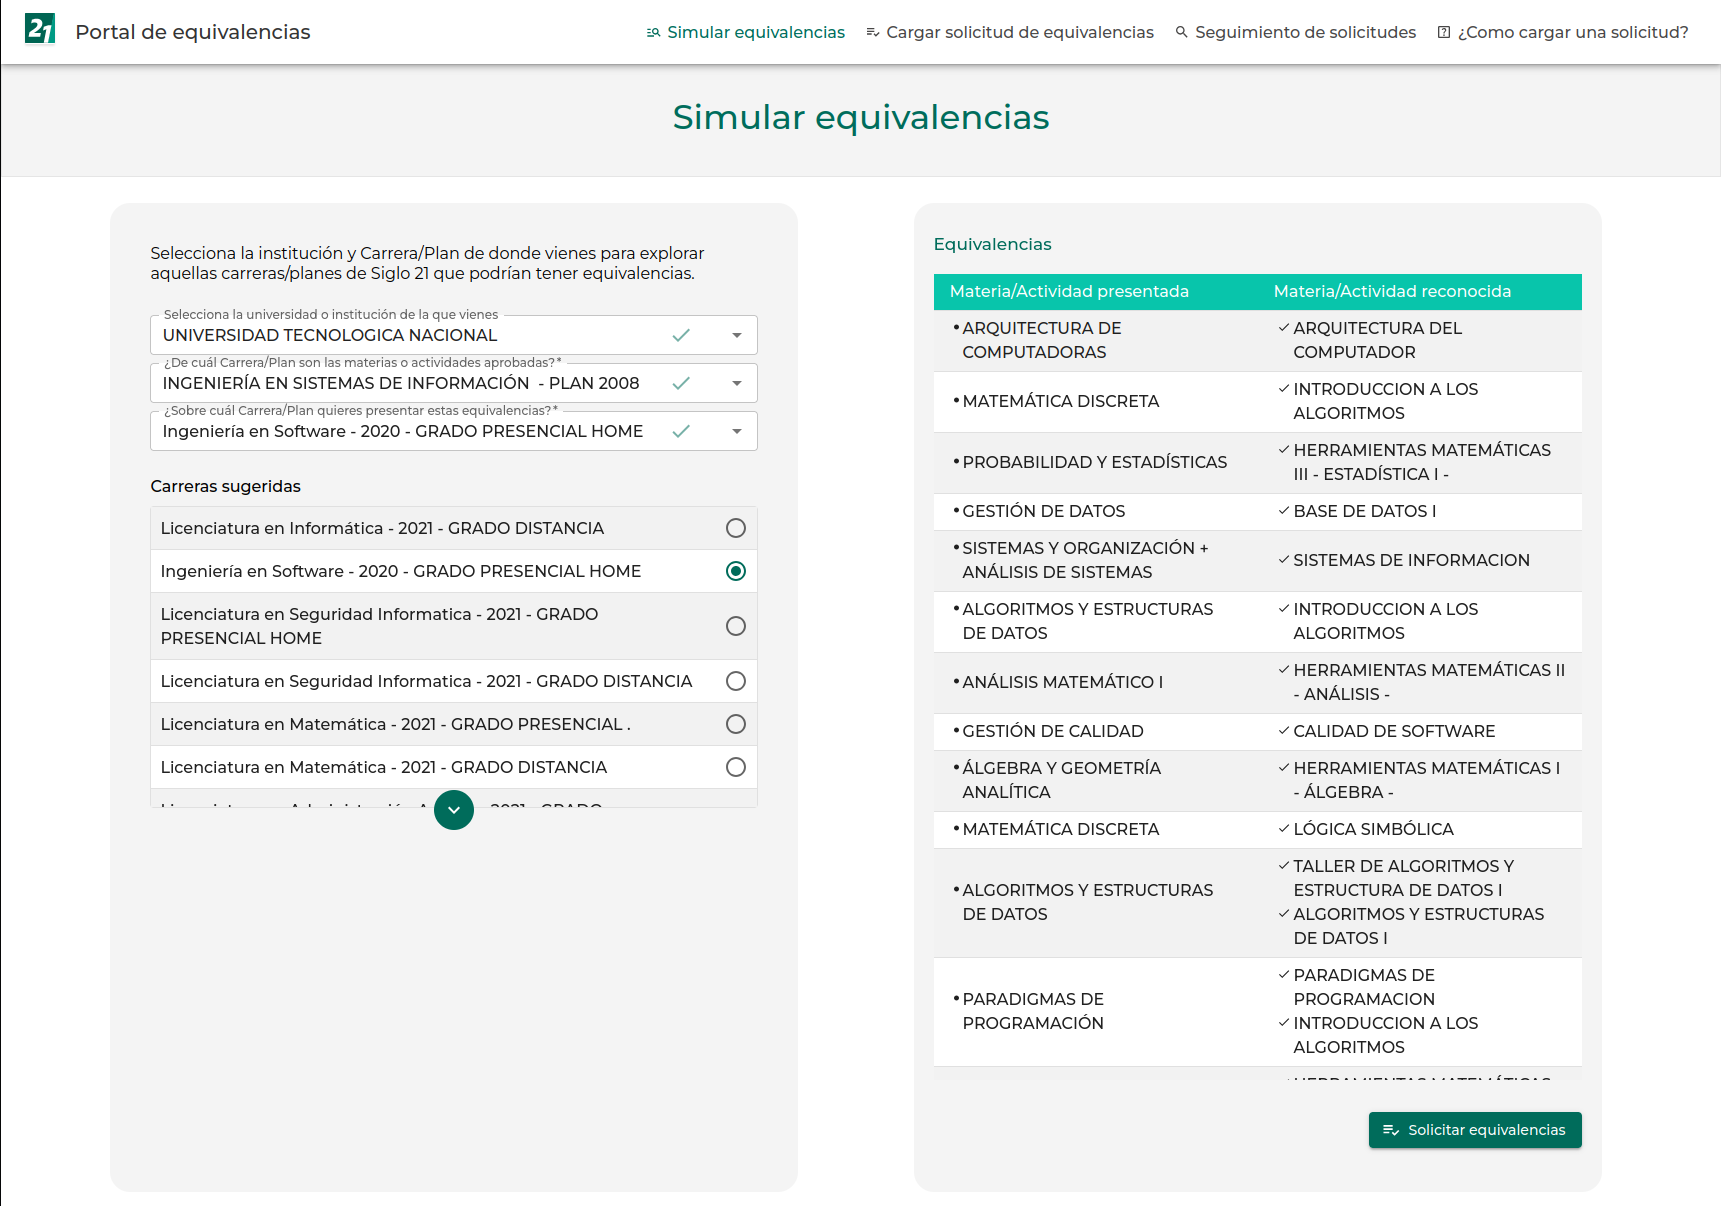
Task: Click Licenciatura en Matemática GRADO DISTANCIA text
Action: click(384, 767)
